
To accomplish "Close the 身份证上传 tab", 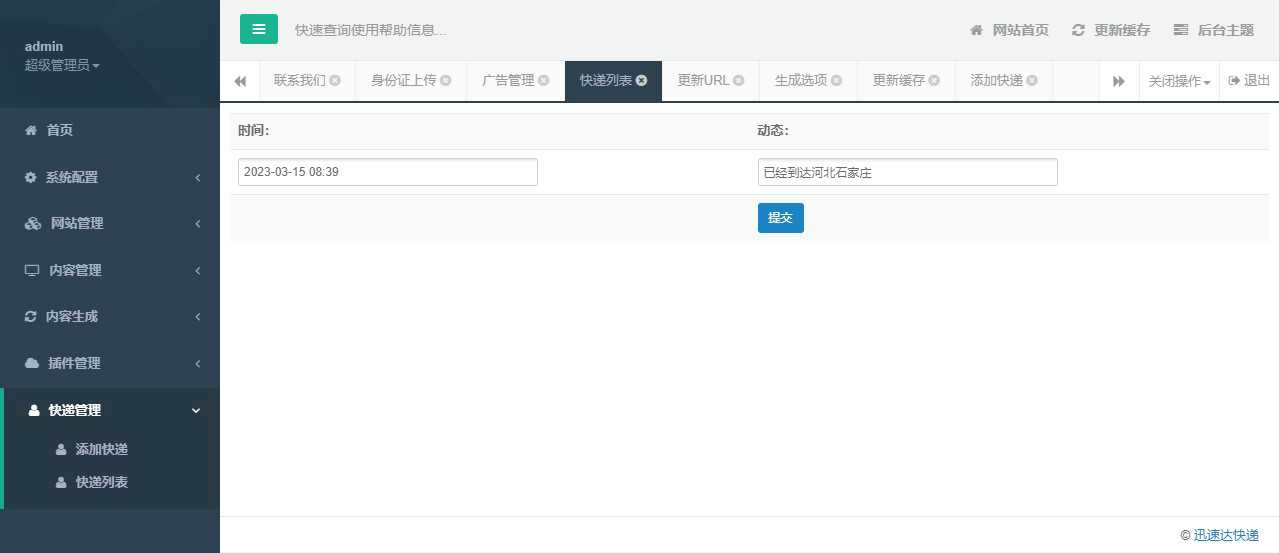I will [x=446, y=80].
